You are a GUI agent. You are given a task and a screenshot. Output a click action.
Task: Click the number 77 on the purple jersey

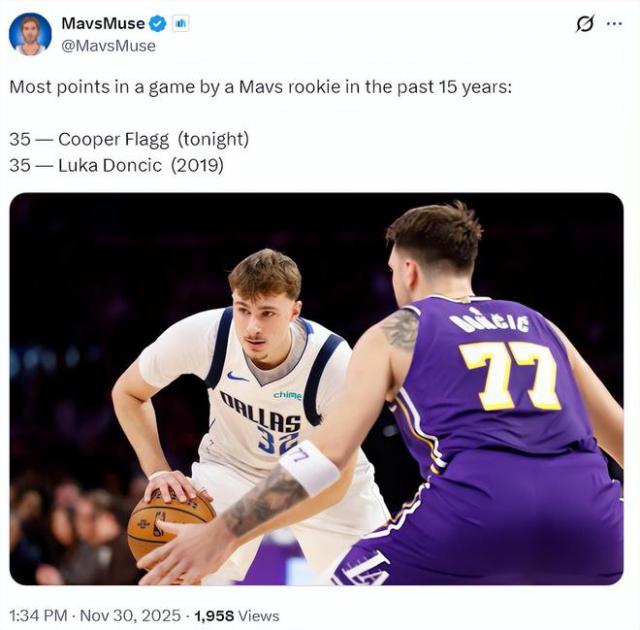(511, 376)
